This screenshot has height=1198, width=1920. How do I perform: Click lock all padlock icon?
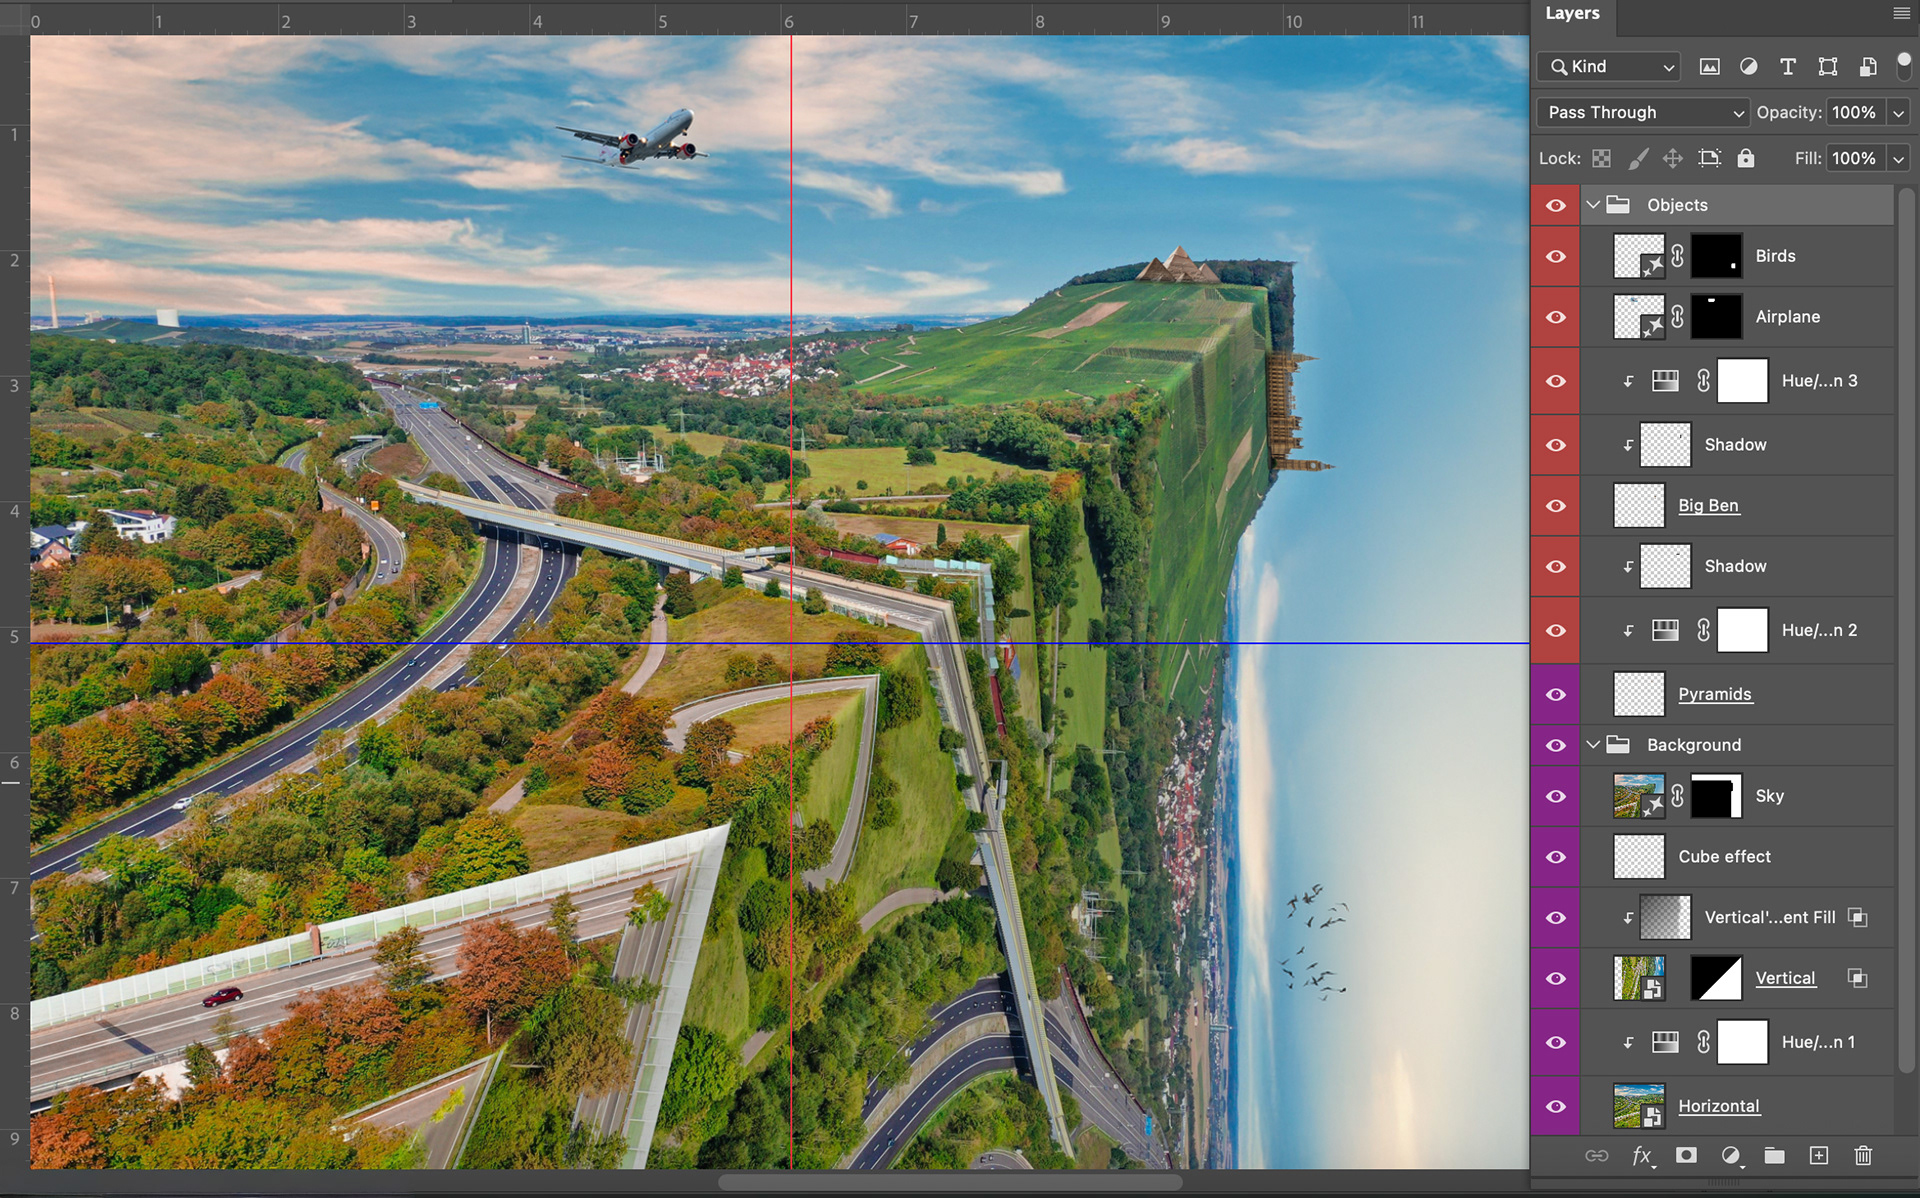pyautogui.click(x=1746, y=159)
